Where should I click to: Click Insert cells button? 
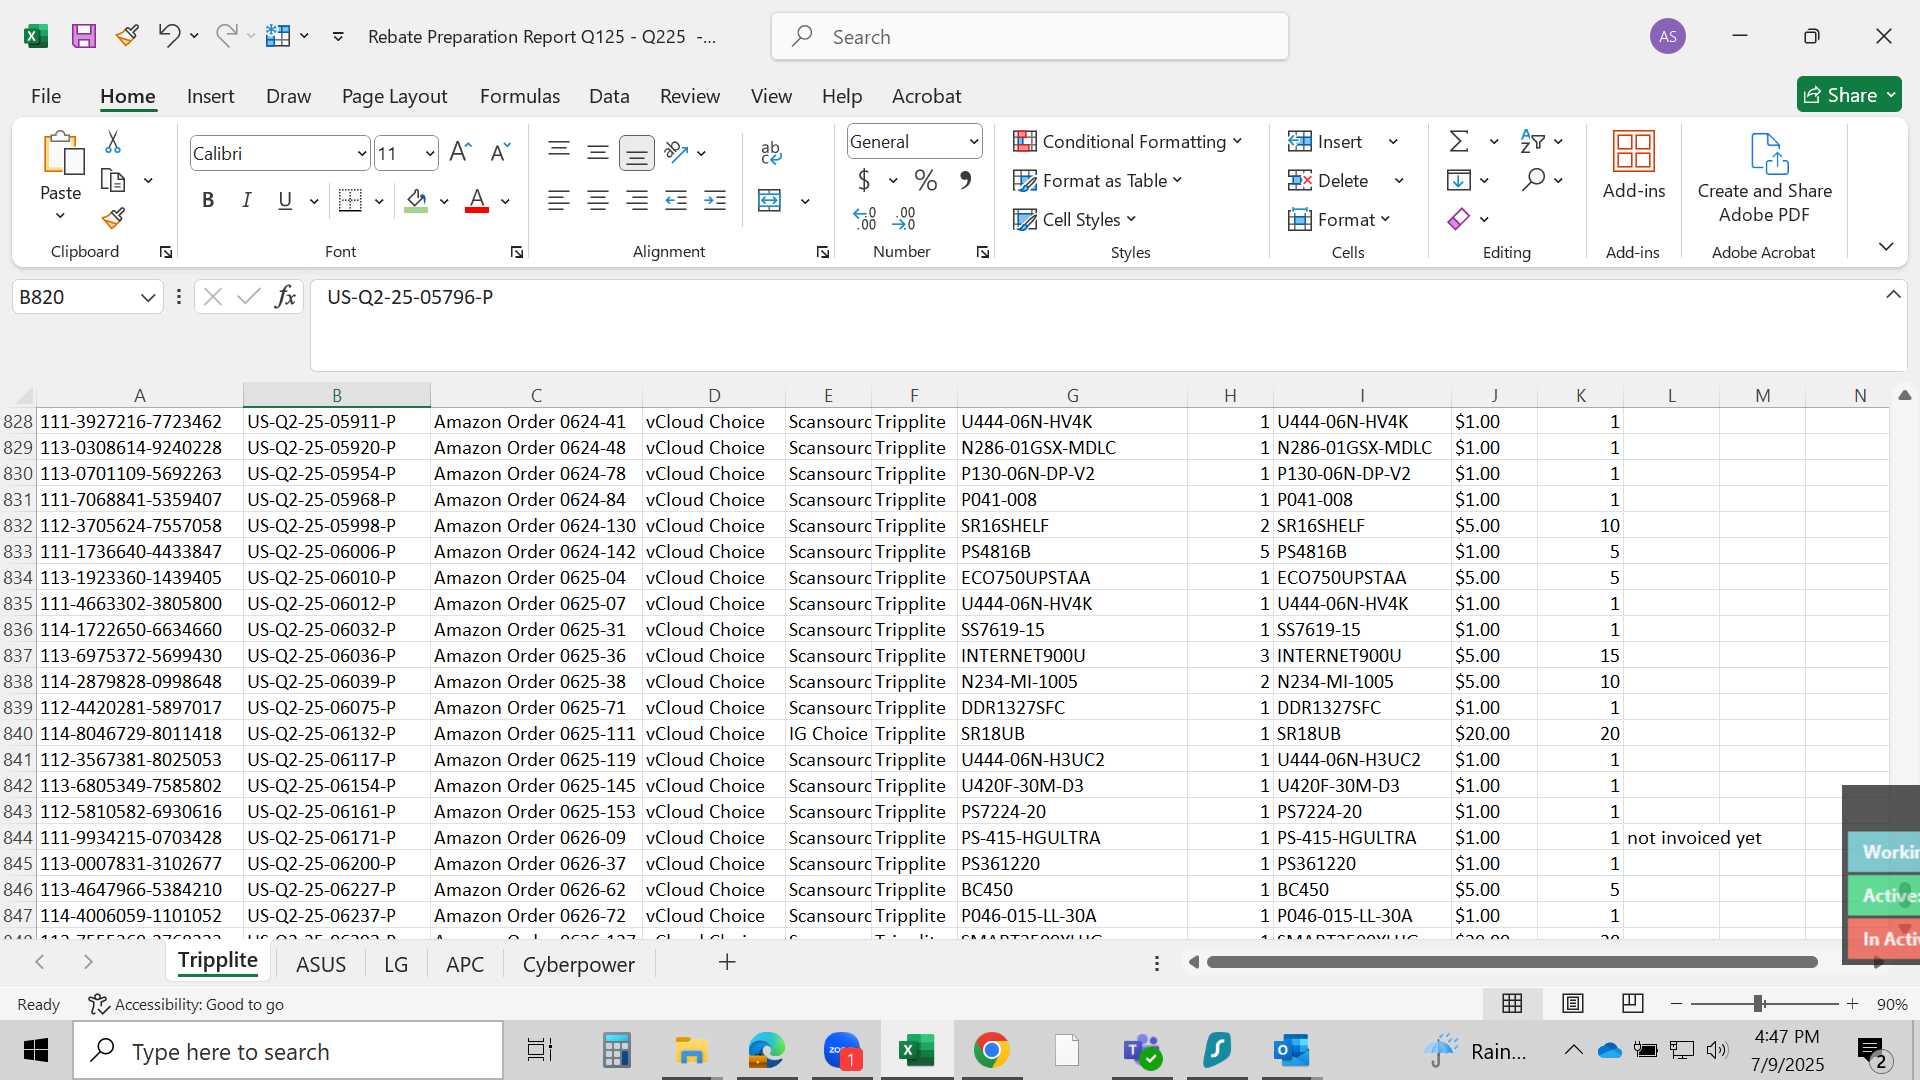(x=1326, y=141)
